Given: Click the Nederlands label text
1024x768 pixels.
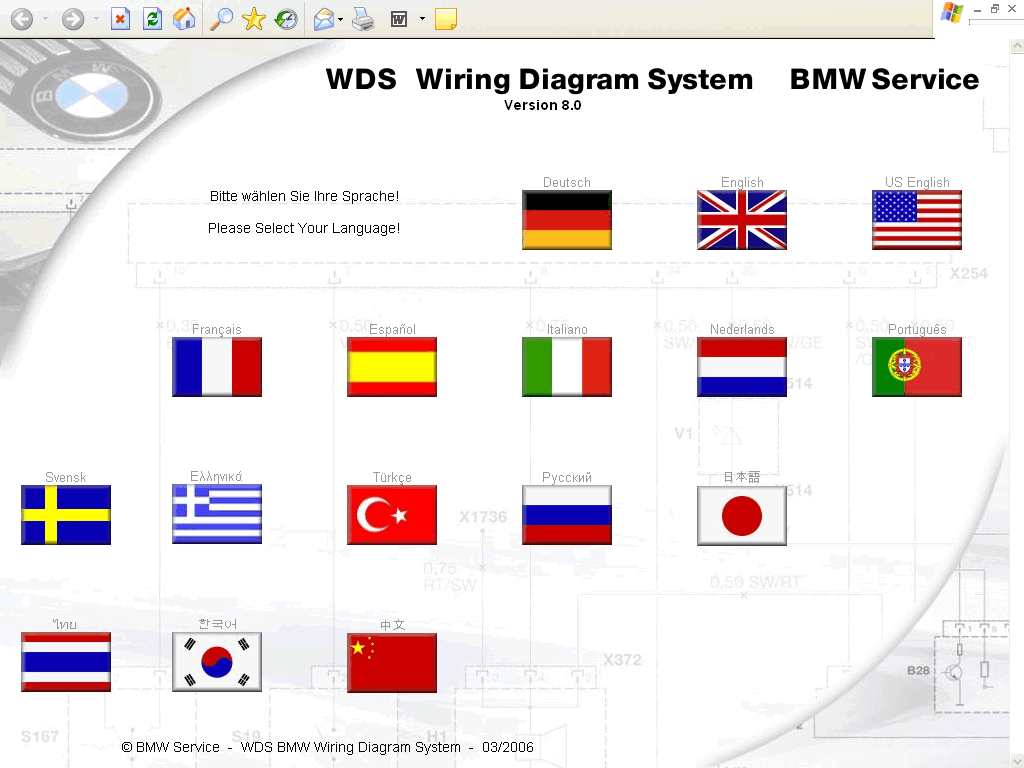Looking at the screenshot, I should point(742,329).
